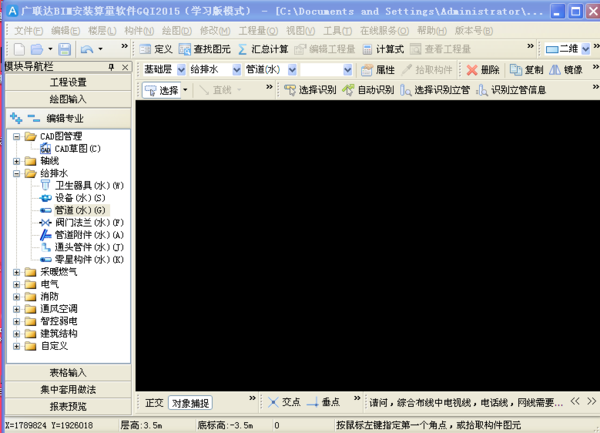
Task: Collapse the 给排水 tree node
Action: pos(16,173)
